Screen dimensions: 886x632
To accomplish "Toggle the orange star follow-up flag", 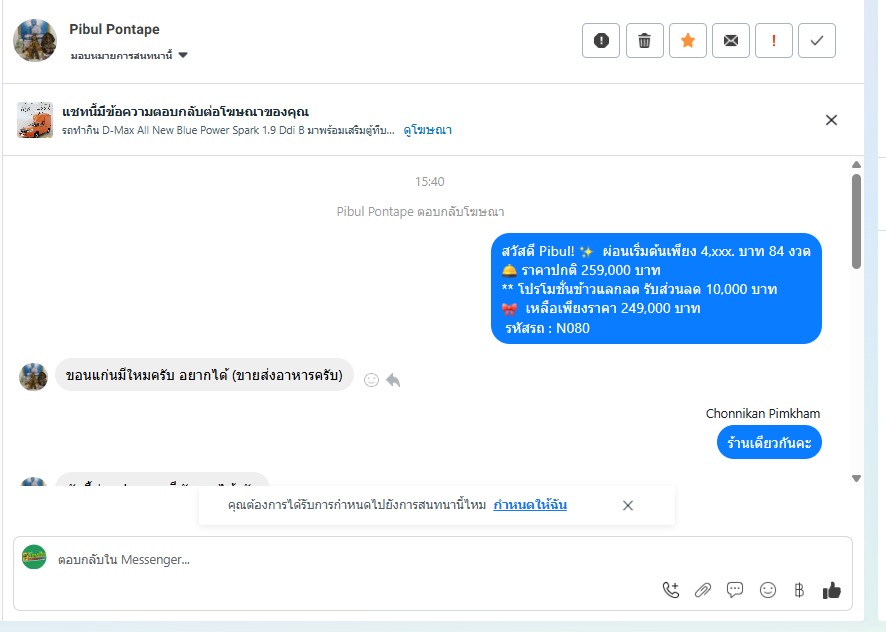I will (x=688, y=41).
